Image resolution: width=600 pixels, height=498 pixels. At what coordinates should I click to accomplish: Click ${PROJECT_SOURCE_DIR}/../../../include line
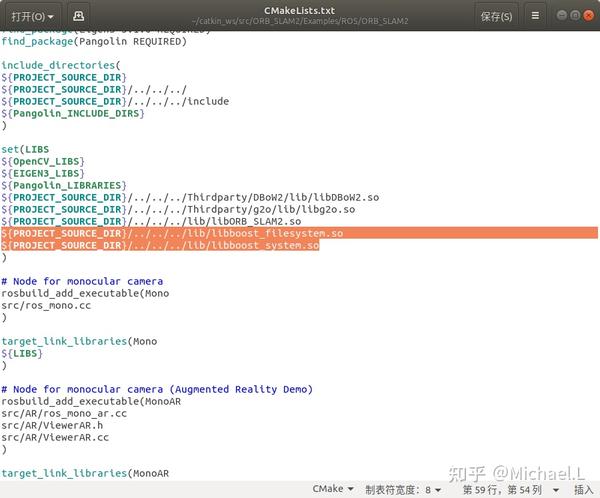[x=115, y=101]
